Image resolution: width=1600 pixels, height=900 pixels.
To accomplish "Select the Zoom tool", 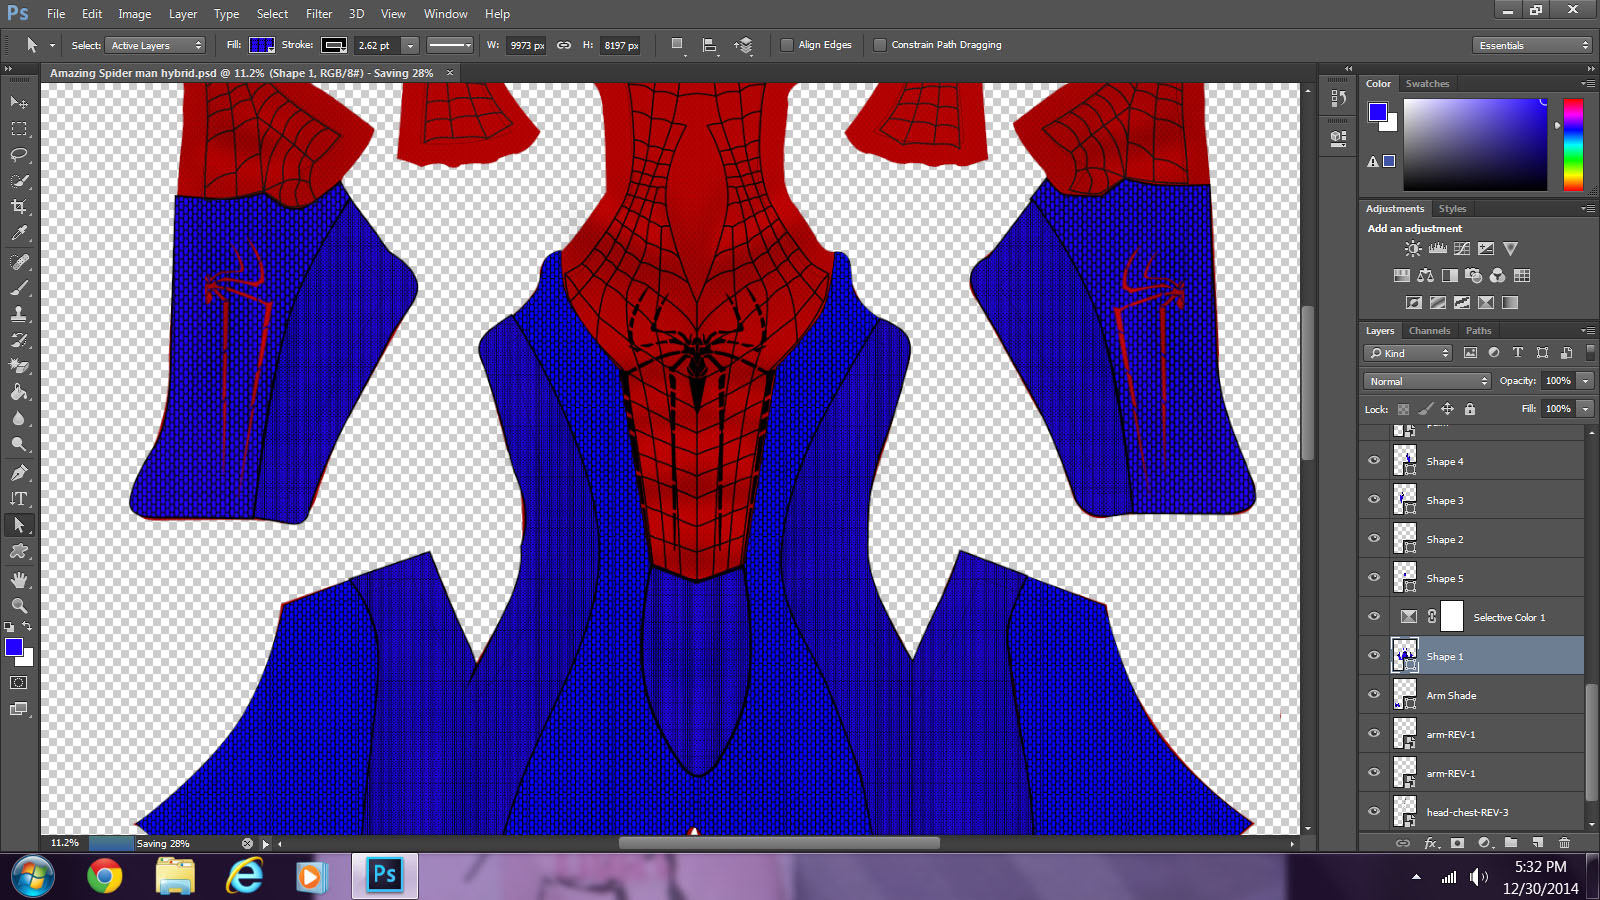I will pos(19,606).
